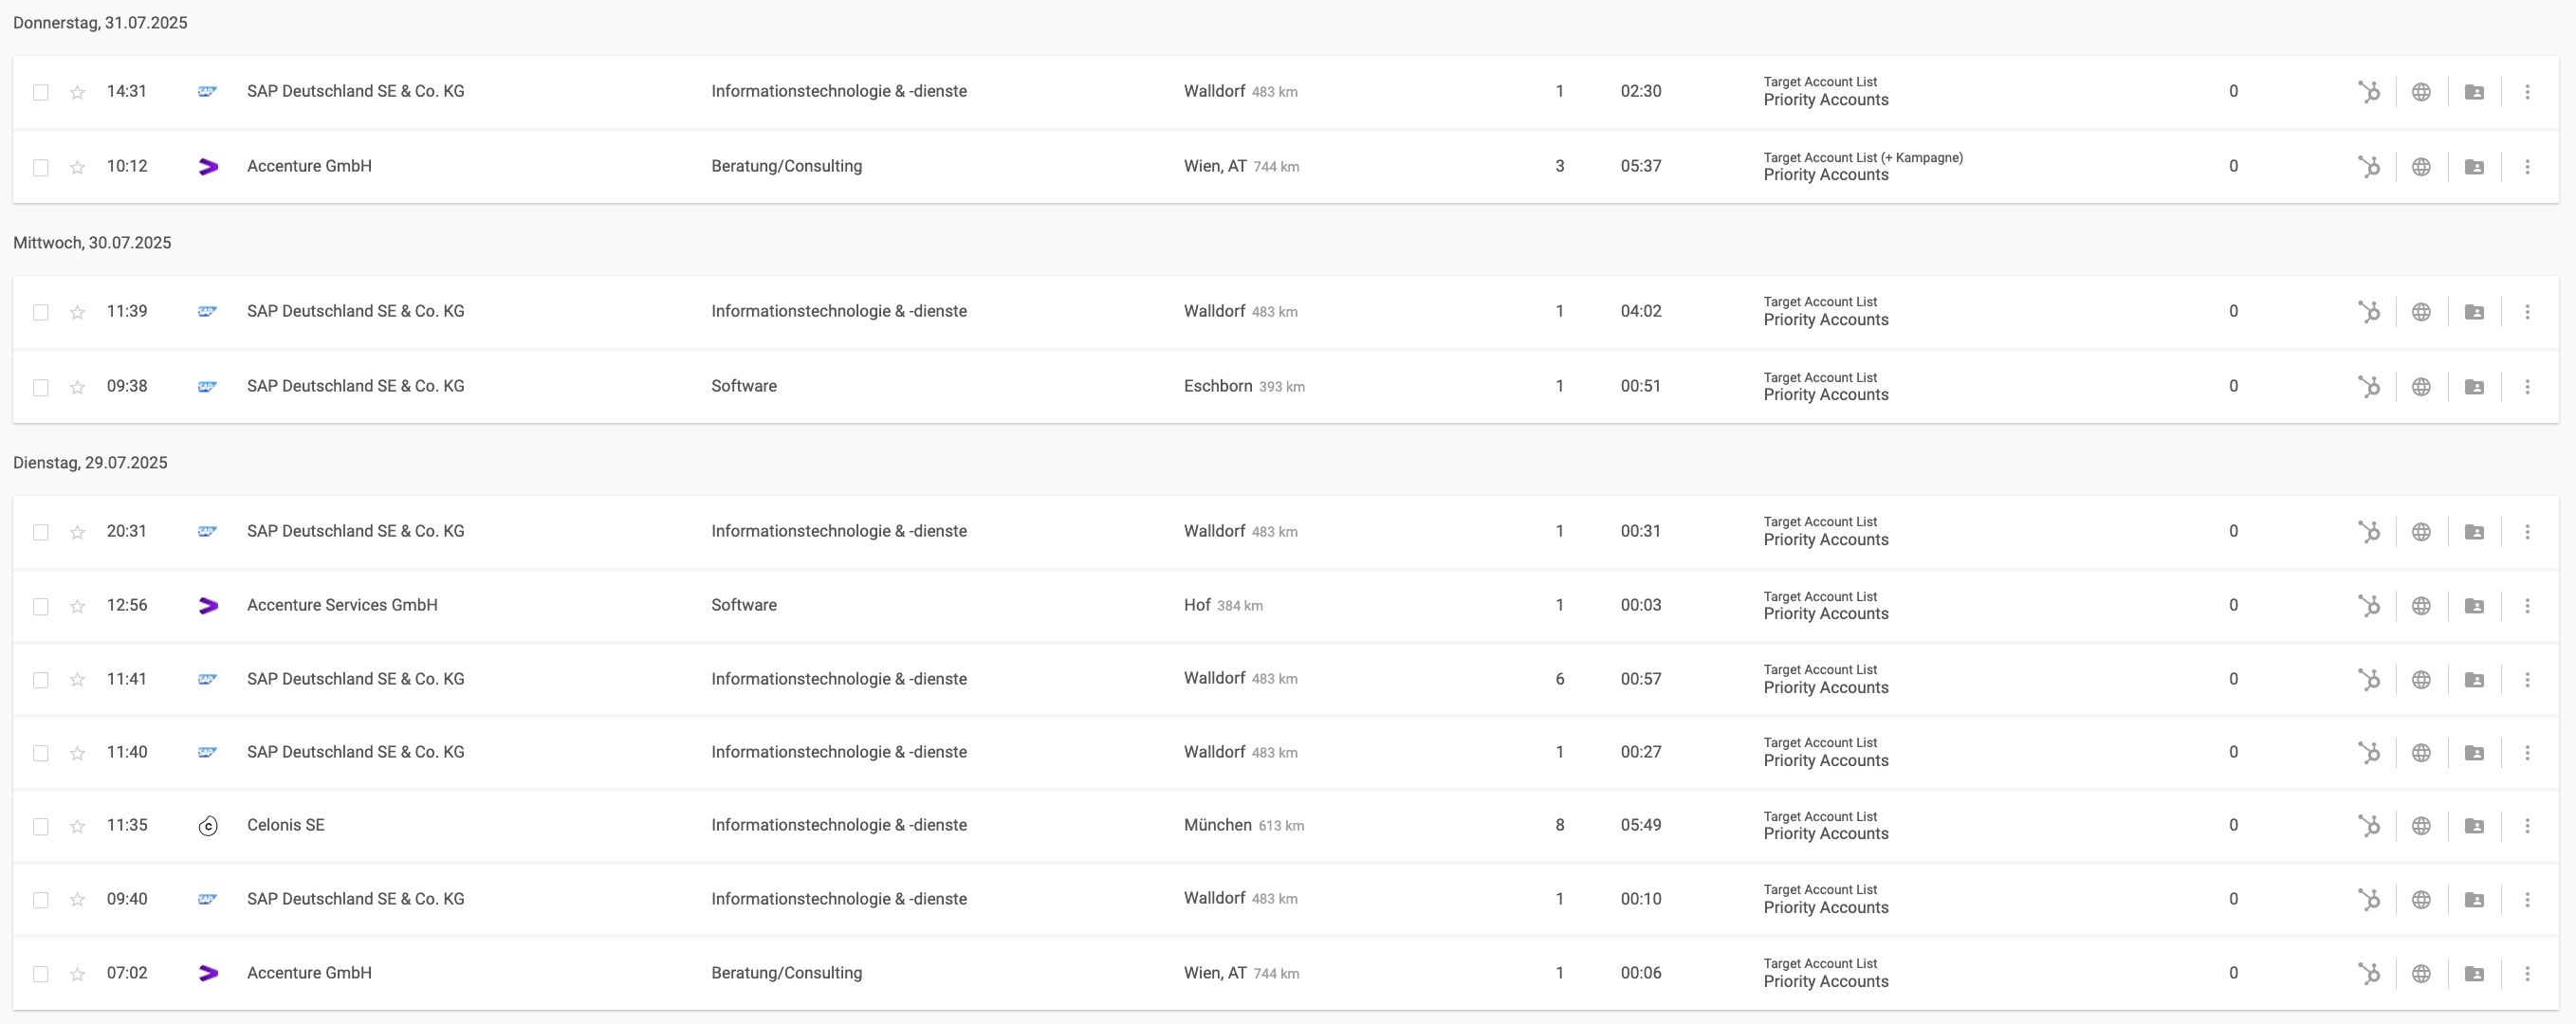Click SAP logo in 09:40 row
This screenshot has height=1024, width=2576.
207,899
